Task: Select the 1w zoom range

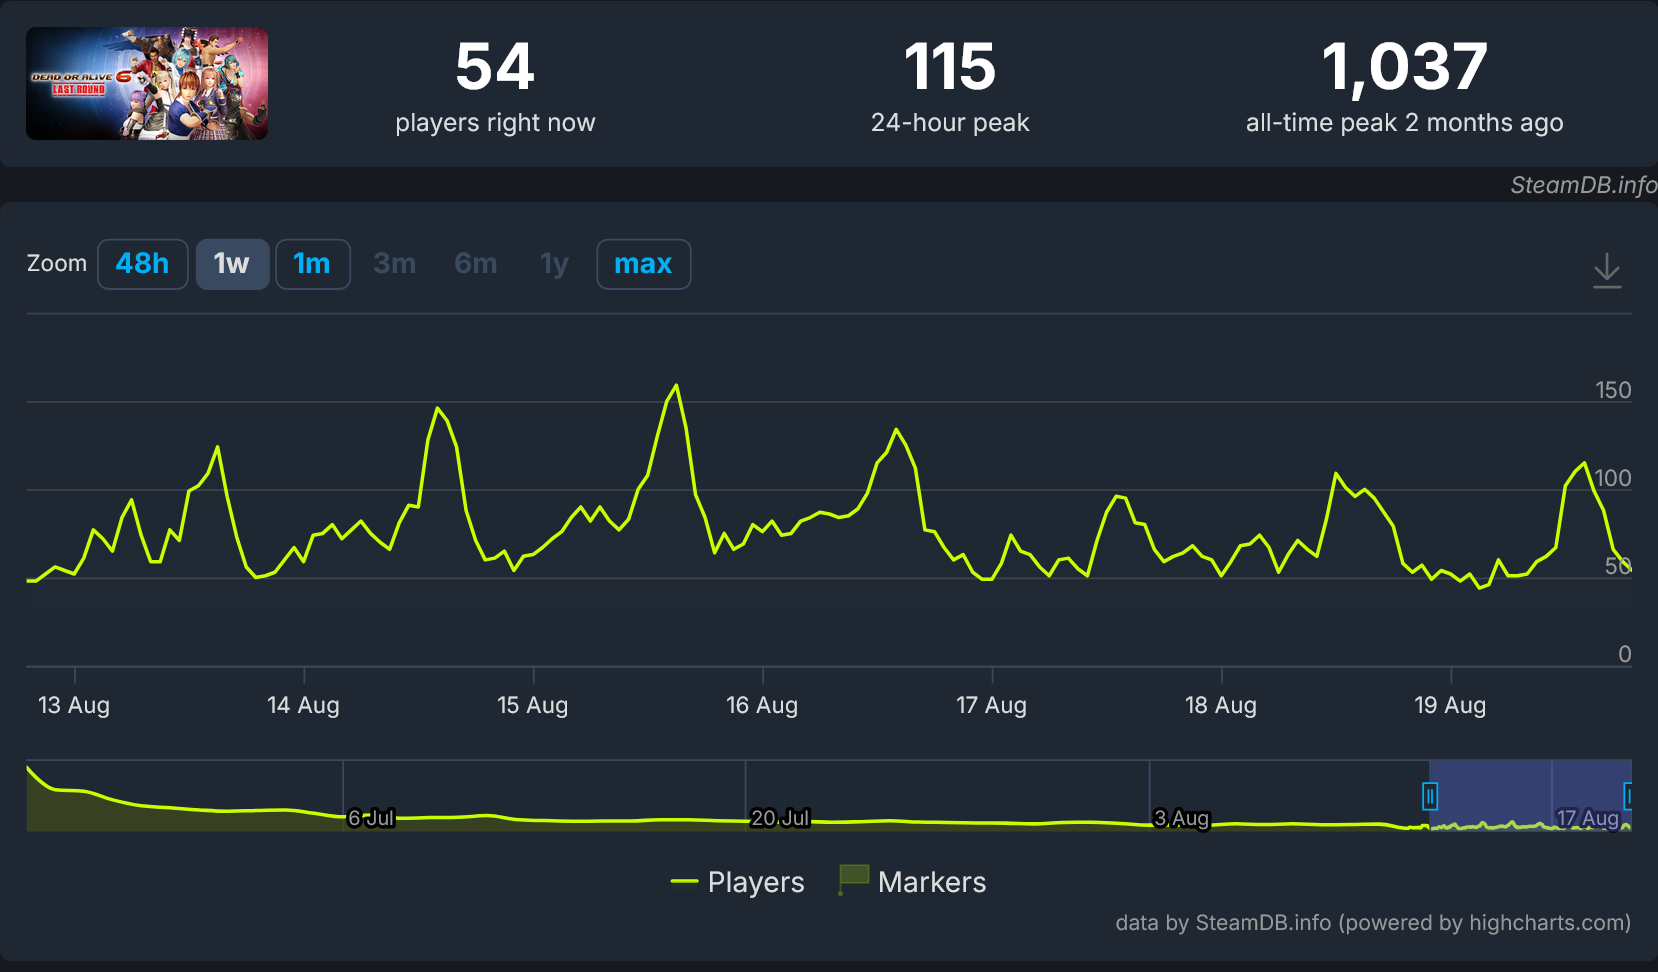Action: pyautogui.click(x=232, y=264)
